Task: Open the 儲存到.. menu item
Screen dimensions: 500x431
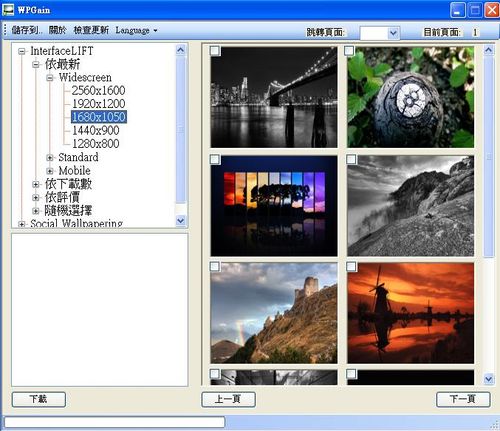Action: tap(27, 30)
